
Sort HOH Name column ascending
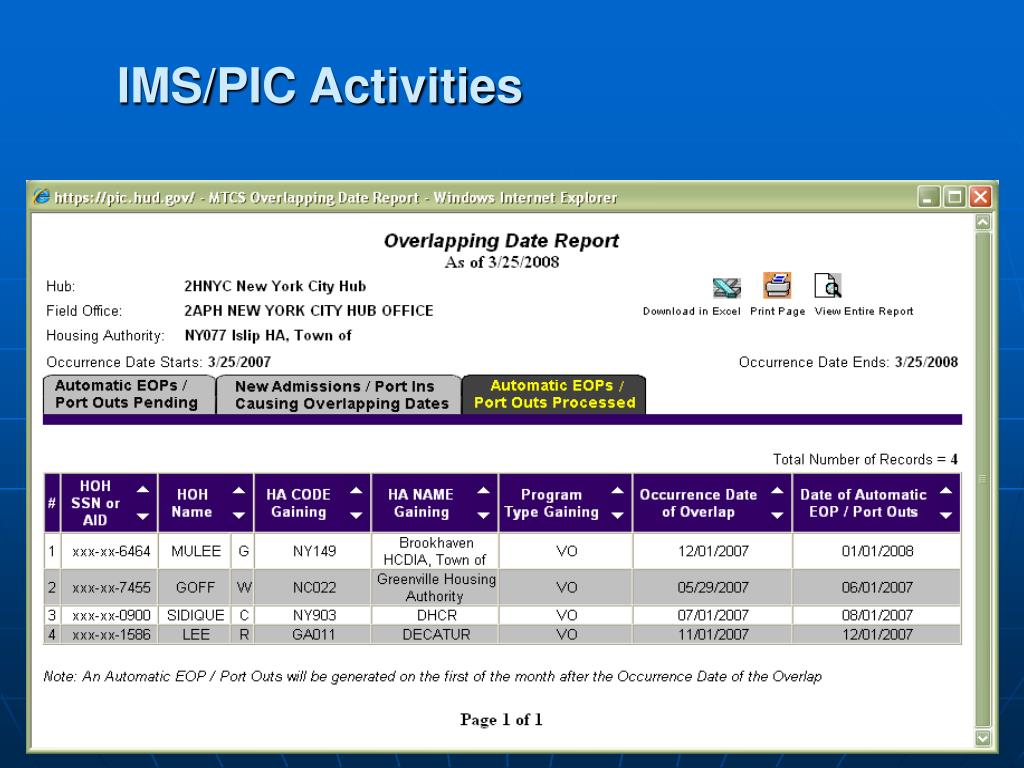(x=239, y=490)
